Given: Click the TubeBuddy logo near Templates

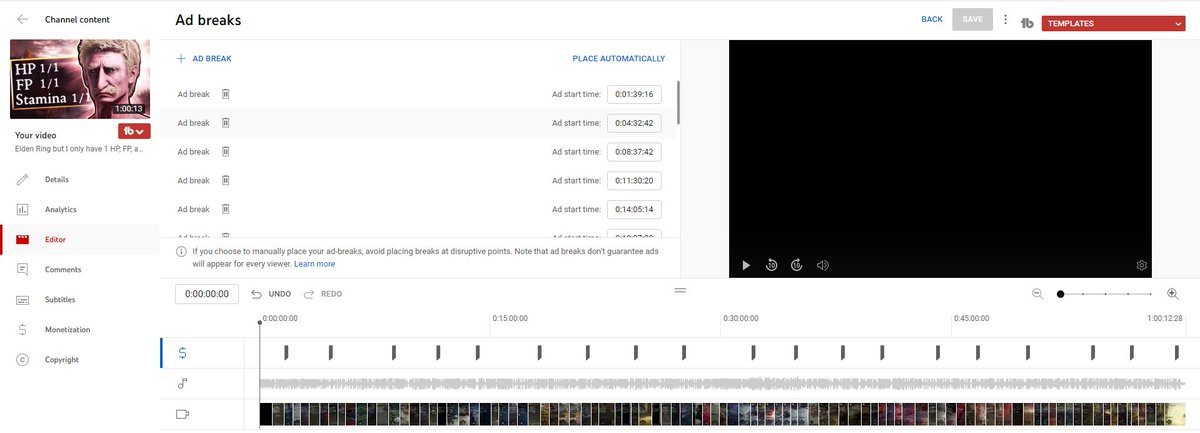Looking at the screenshot, I should click(x=1027, y=22).
